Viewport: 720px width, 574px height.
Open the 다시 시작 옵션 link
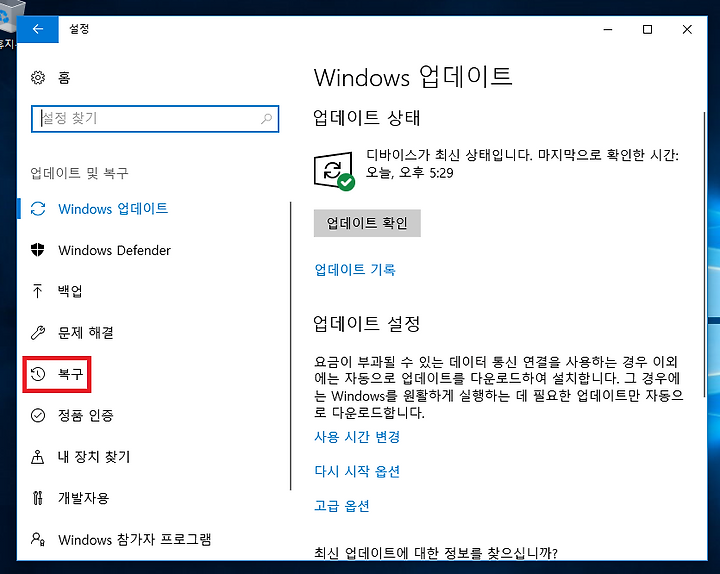[x=357, y=472]
